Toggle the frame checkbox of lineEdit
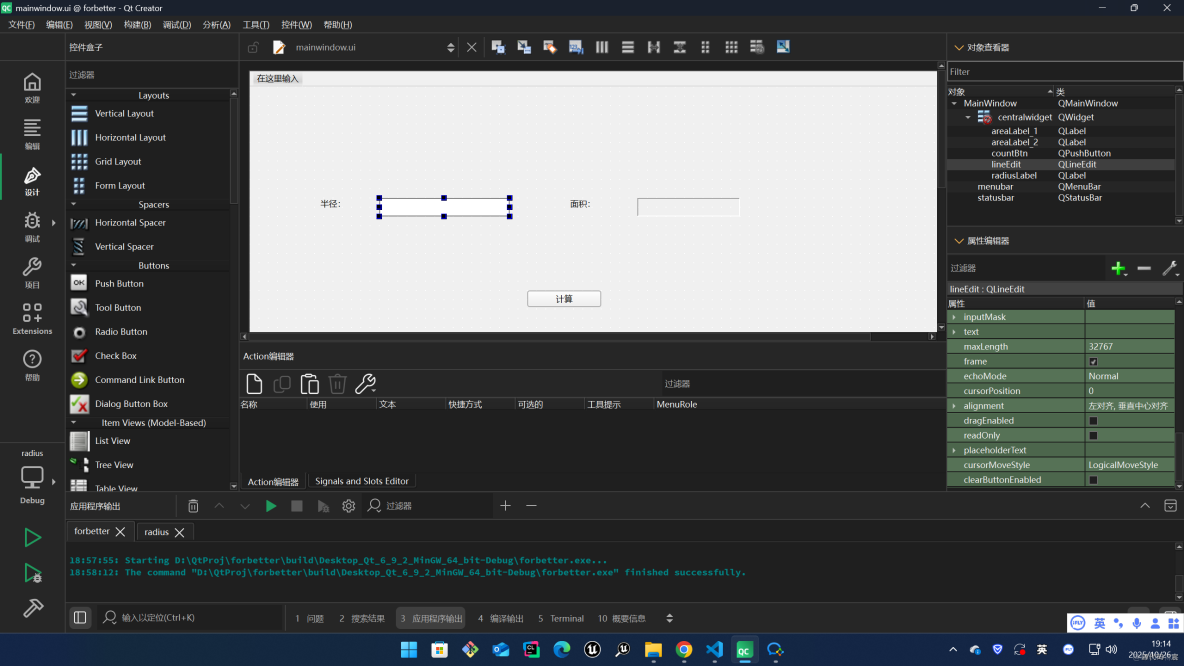The width and height of the screenshot is (1184, 666). coord(1092,361)
